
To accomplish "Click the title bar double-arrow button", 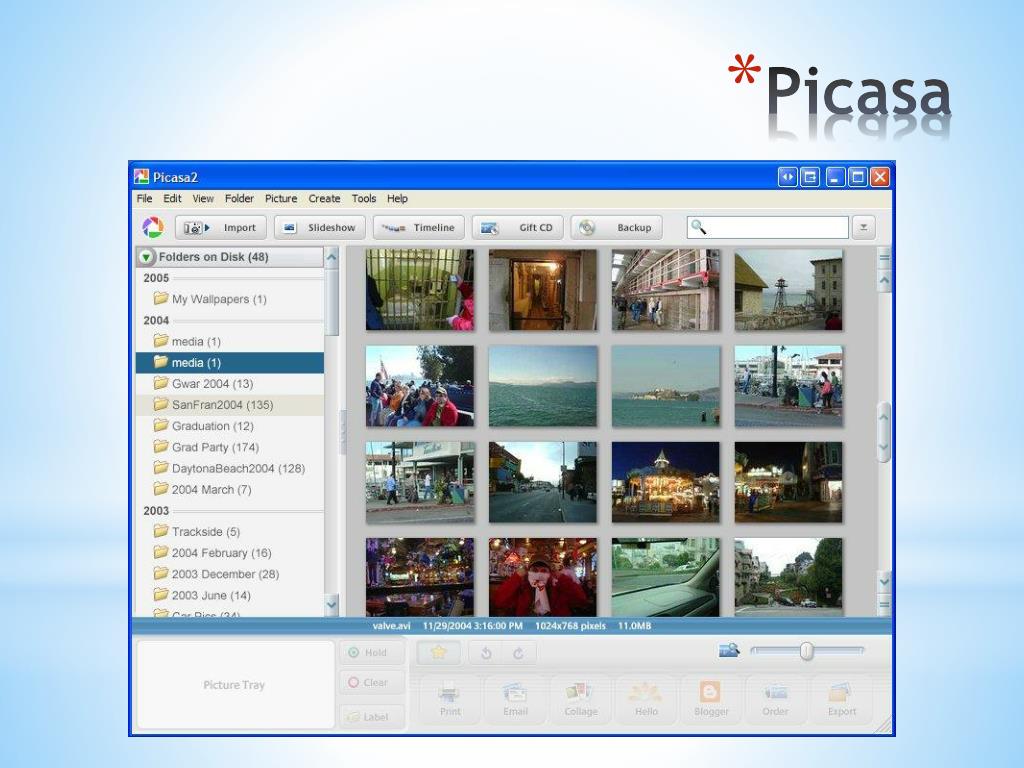I will (x=788, y=177).
